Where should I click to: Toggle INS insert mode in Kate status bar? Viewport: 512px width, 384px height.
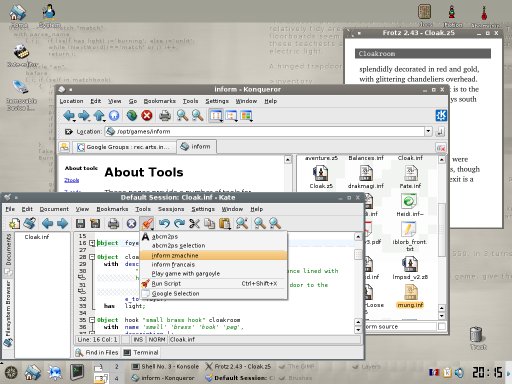tap(138, 340)
